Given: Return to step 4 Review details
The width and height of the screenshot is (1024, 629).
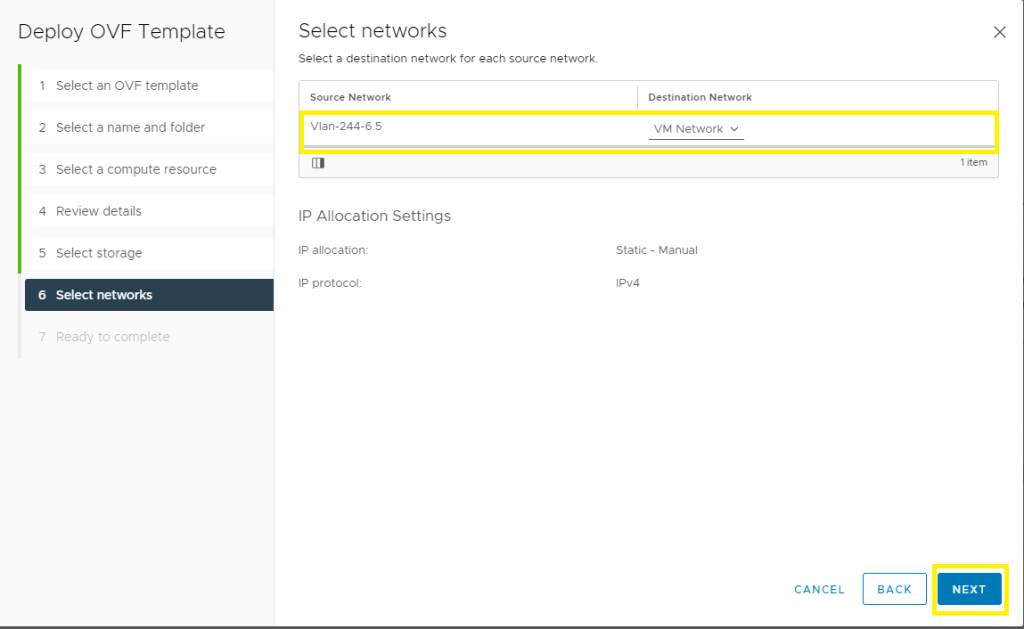Looking at the screenshot, I should (98, 212).
